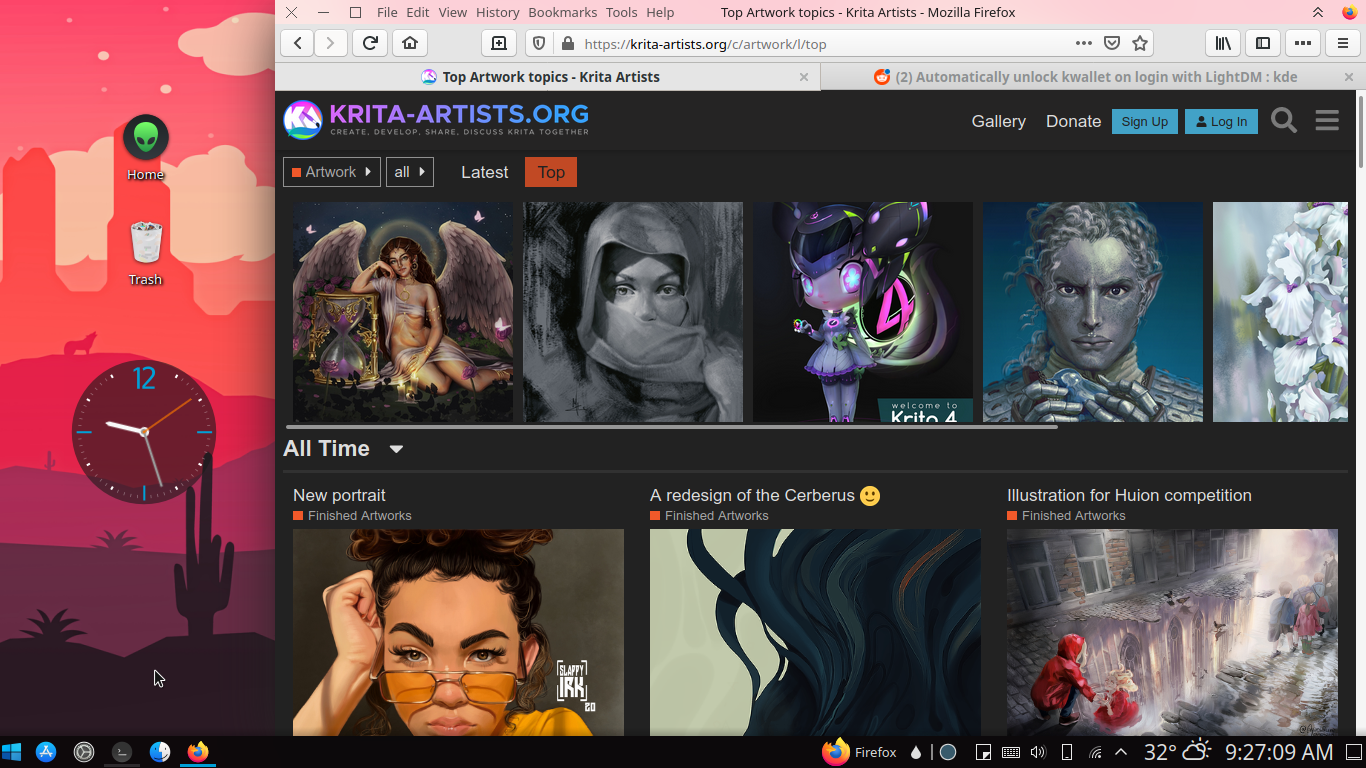Reload the current page
This screenshot has width=1366, height=768.
click(370, 43)
